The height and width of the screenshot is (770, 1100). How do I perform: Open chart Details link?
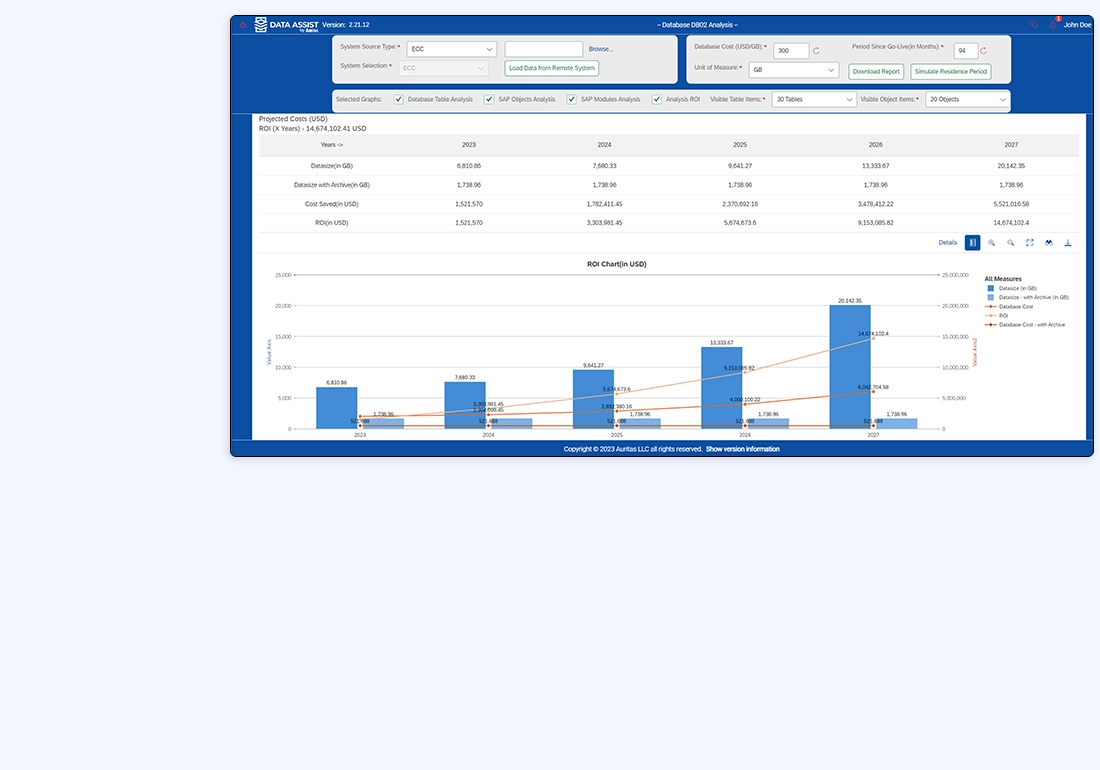948,243
